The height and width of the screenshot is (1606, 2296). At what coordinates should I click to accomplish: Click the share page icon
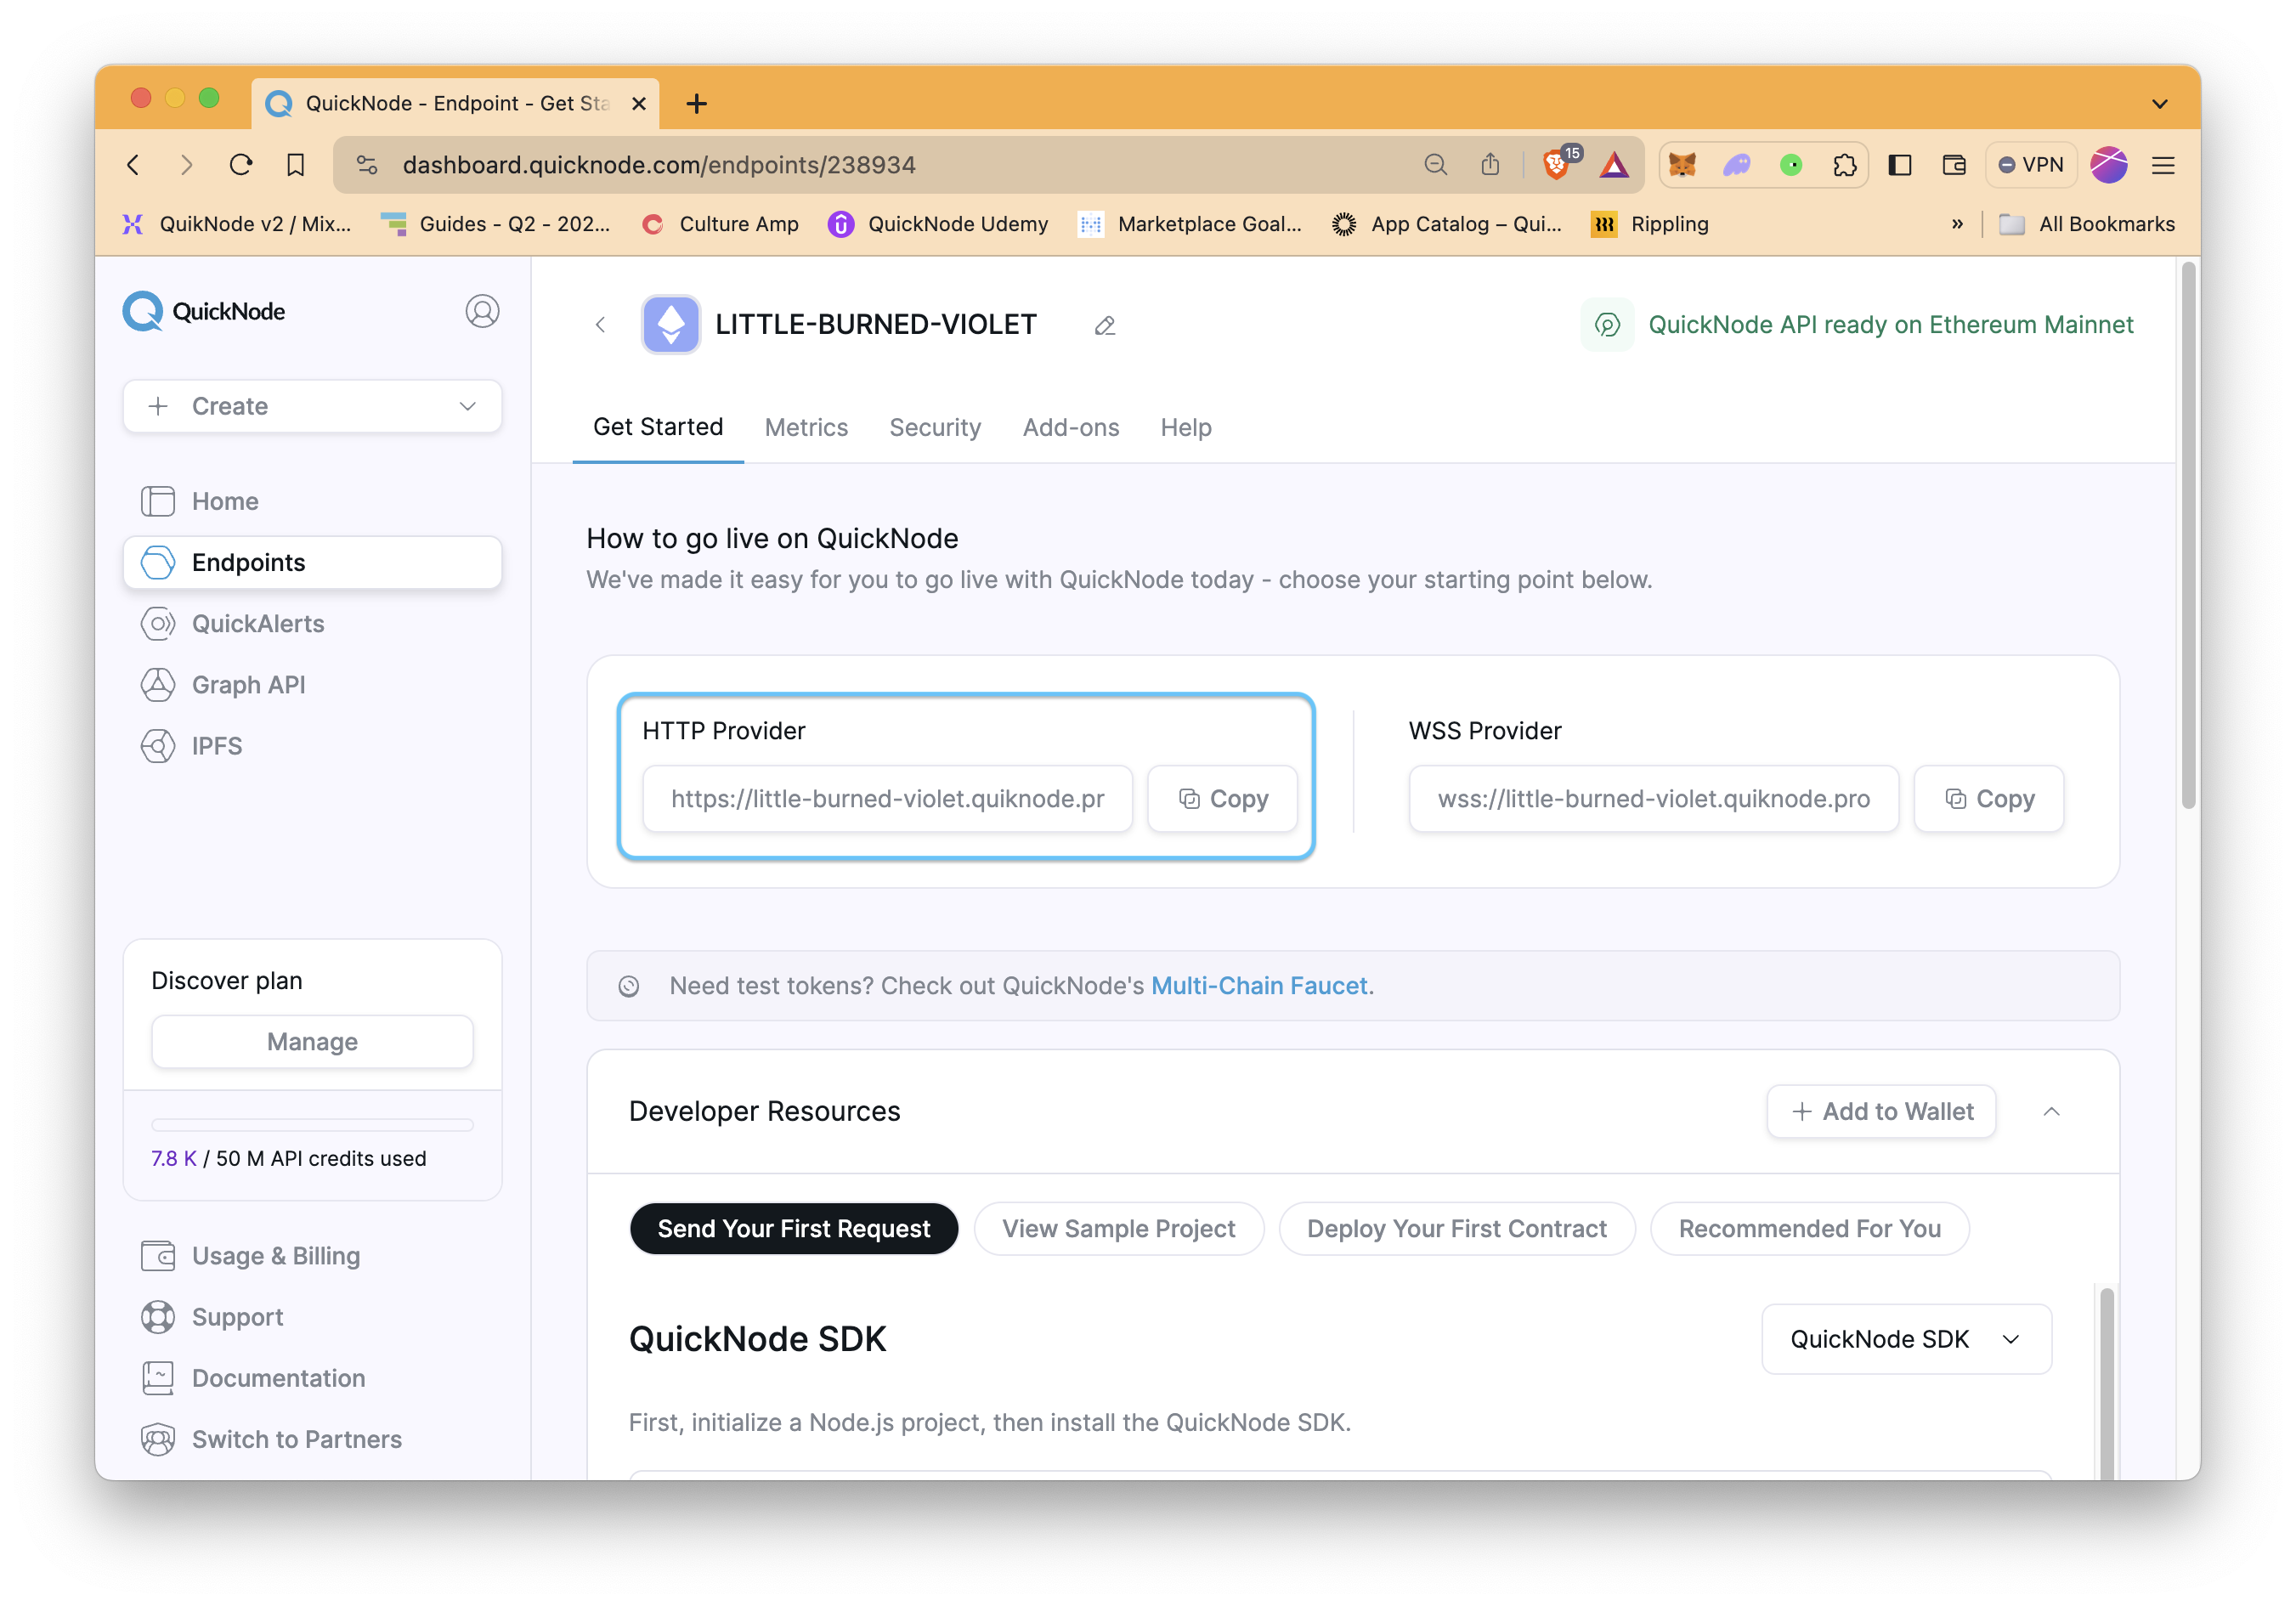[x=1490, y=164]
